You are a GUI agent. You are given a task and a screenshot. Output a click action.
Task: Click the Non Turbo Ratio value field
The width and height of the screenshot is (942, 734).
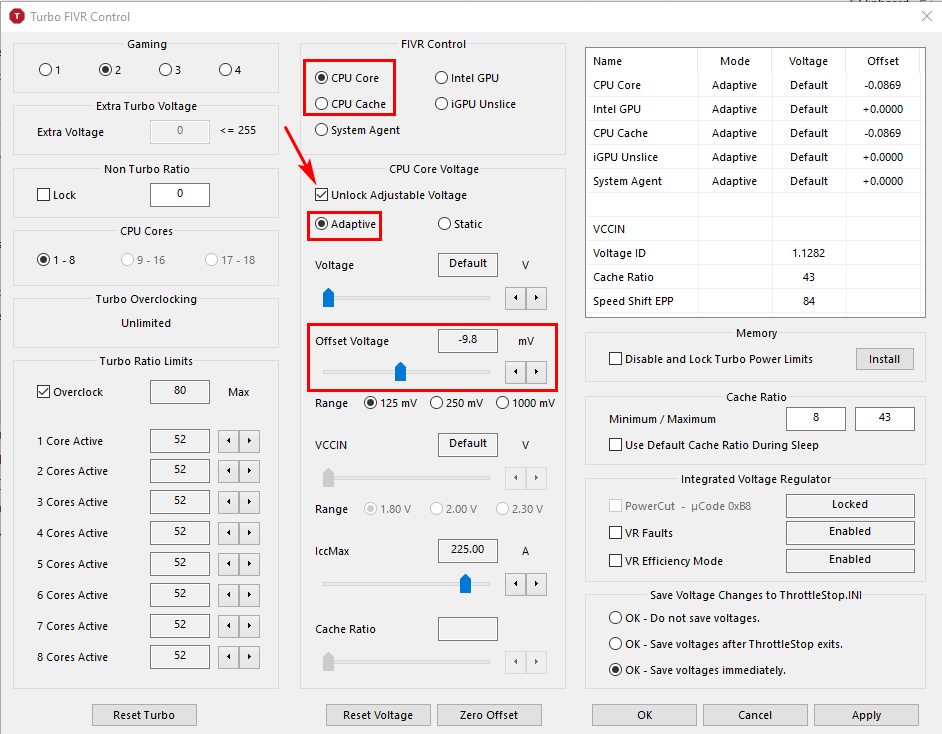(180, 194)
